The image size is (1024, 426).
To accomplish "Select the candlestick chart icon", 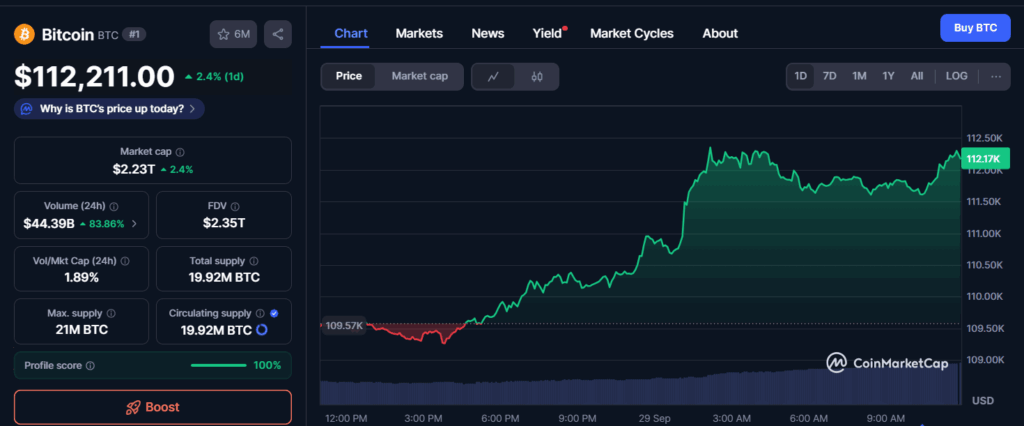I will [536, 76].
